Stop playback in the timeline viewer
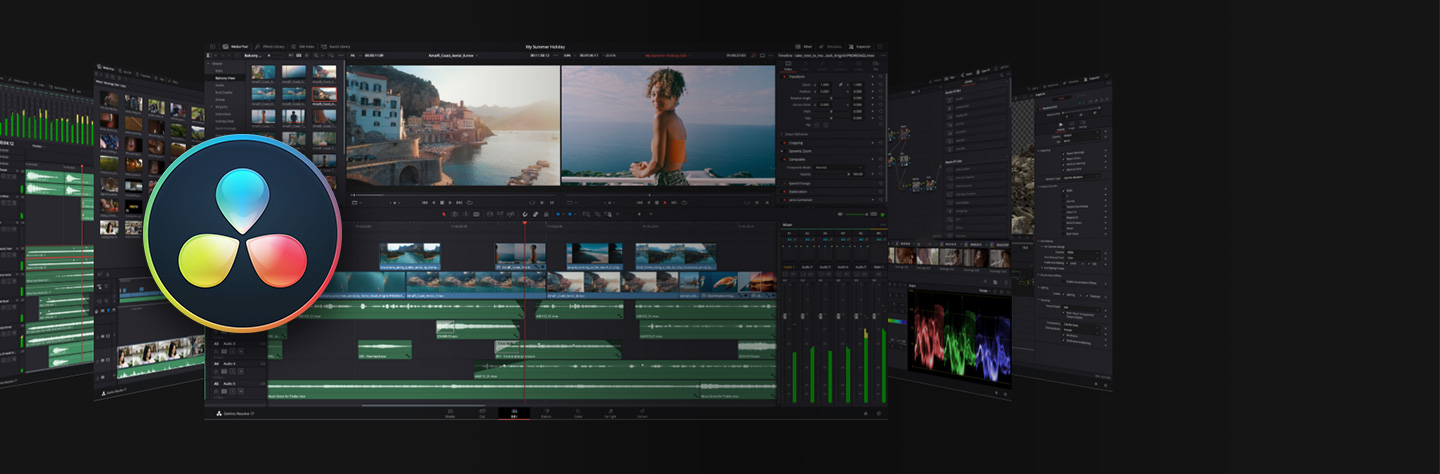The image size is (1440, 474). (657, 203)
